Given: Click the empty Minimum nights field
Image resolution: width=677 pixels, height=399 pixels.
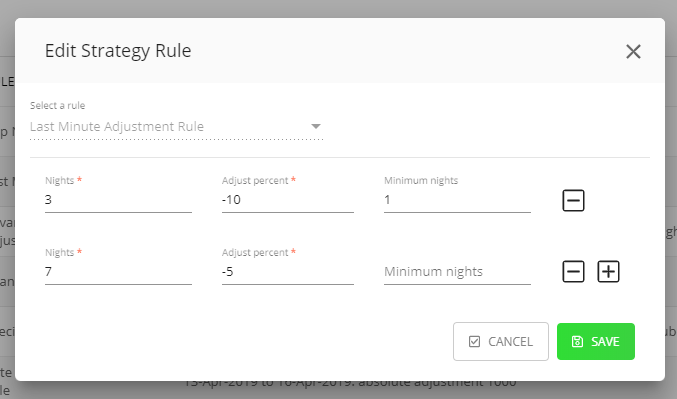Looking at the screenshot, I should [x=457, y=272].
